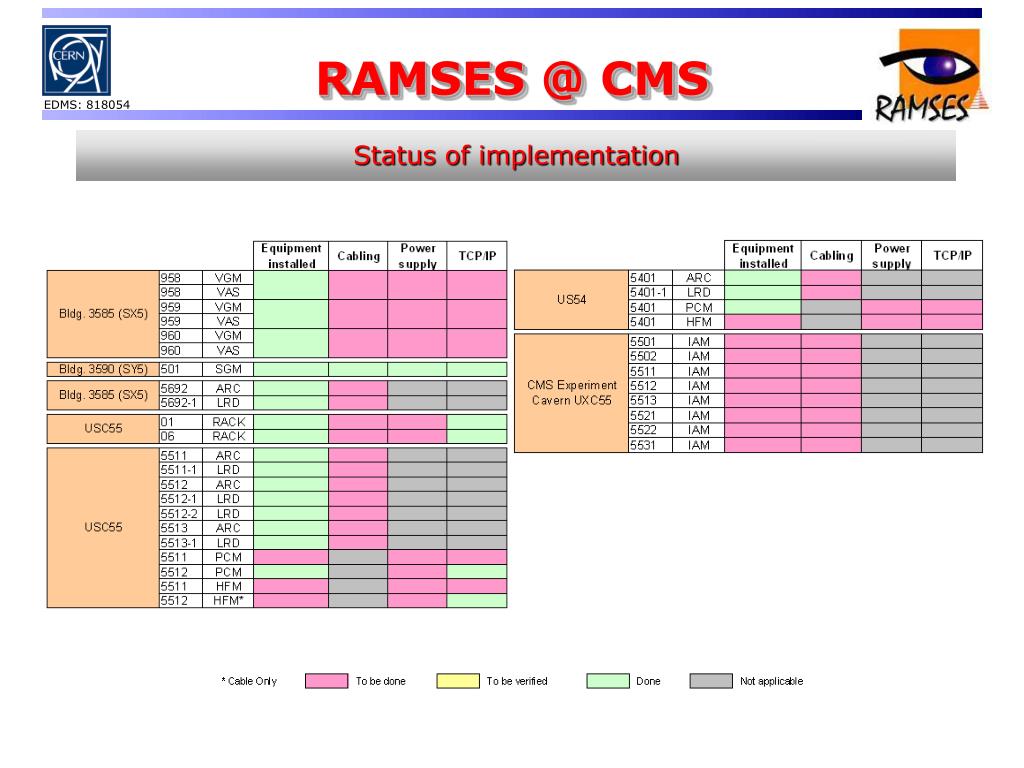Select the '5511-1' number cell

[x=181, y=470]
